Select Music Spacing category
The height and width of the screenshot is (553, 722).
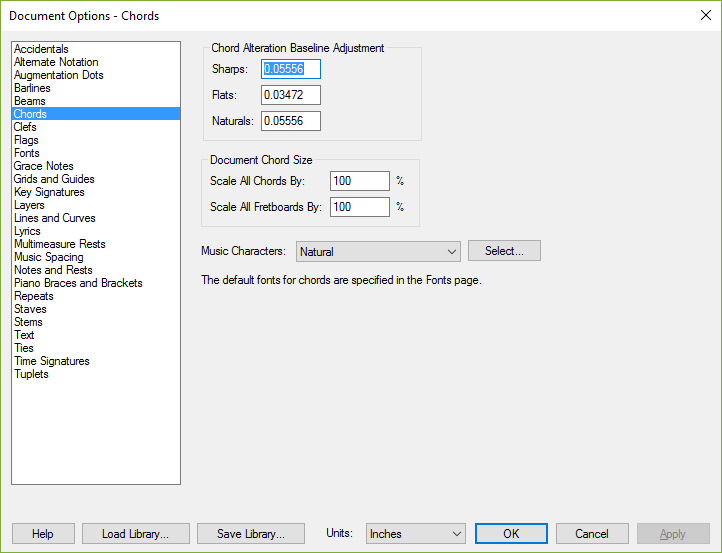[49, 257]
